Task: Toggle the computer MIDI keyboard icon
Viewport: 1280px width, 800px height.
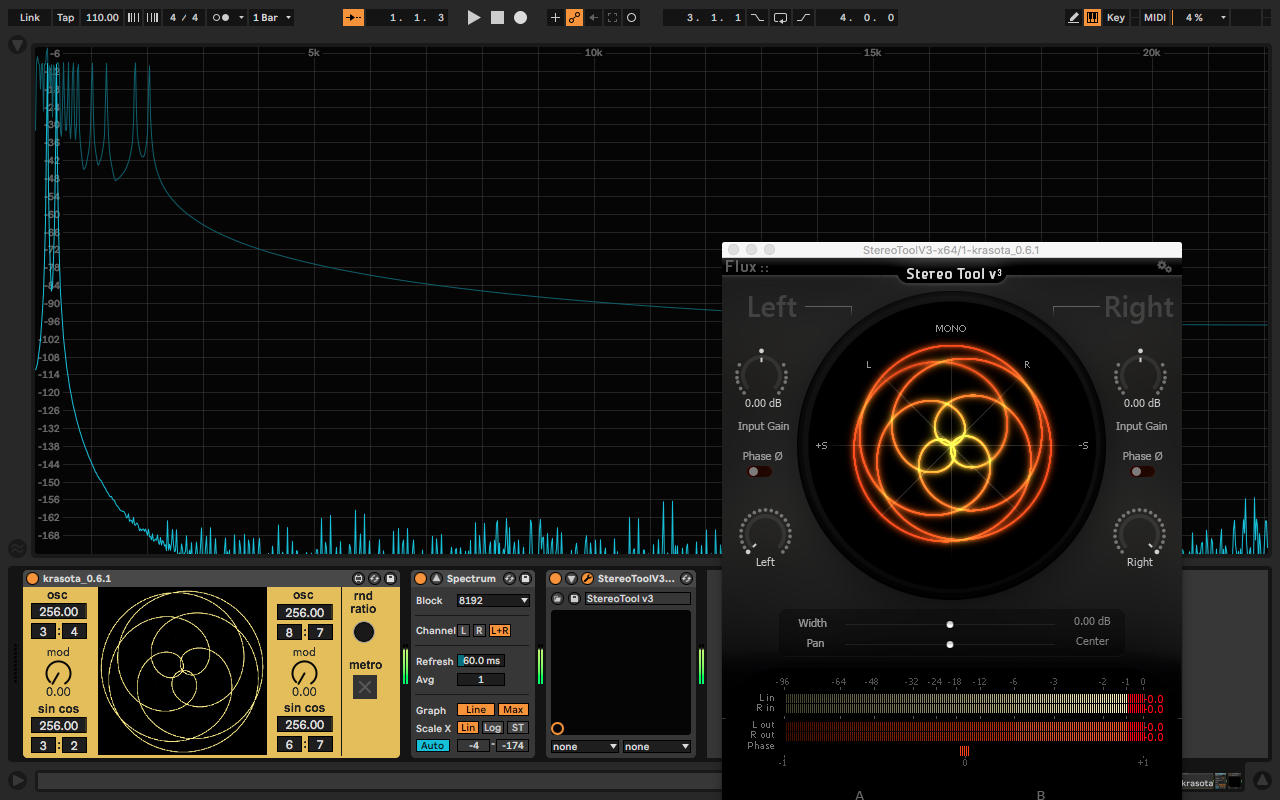Action: click(x=1092, y=18)
